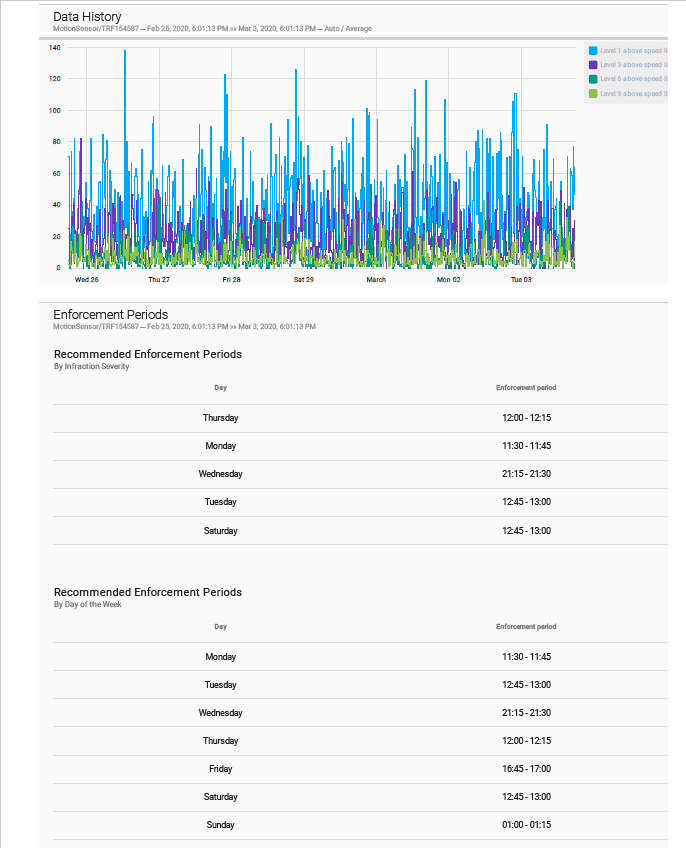
Task: Click the teal Level 6 legend swatch
Action: click(593, 79)
